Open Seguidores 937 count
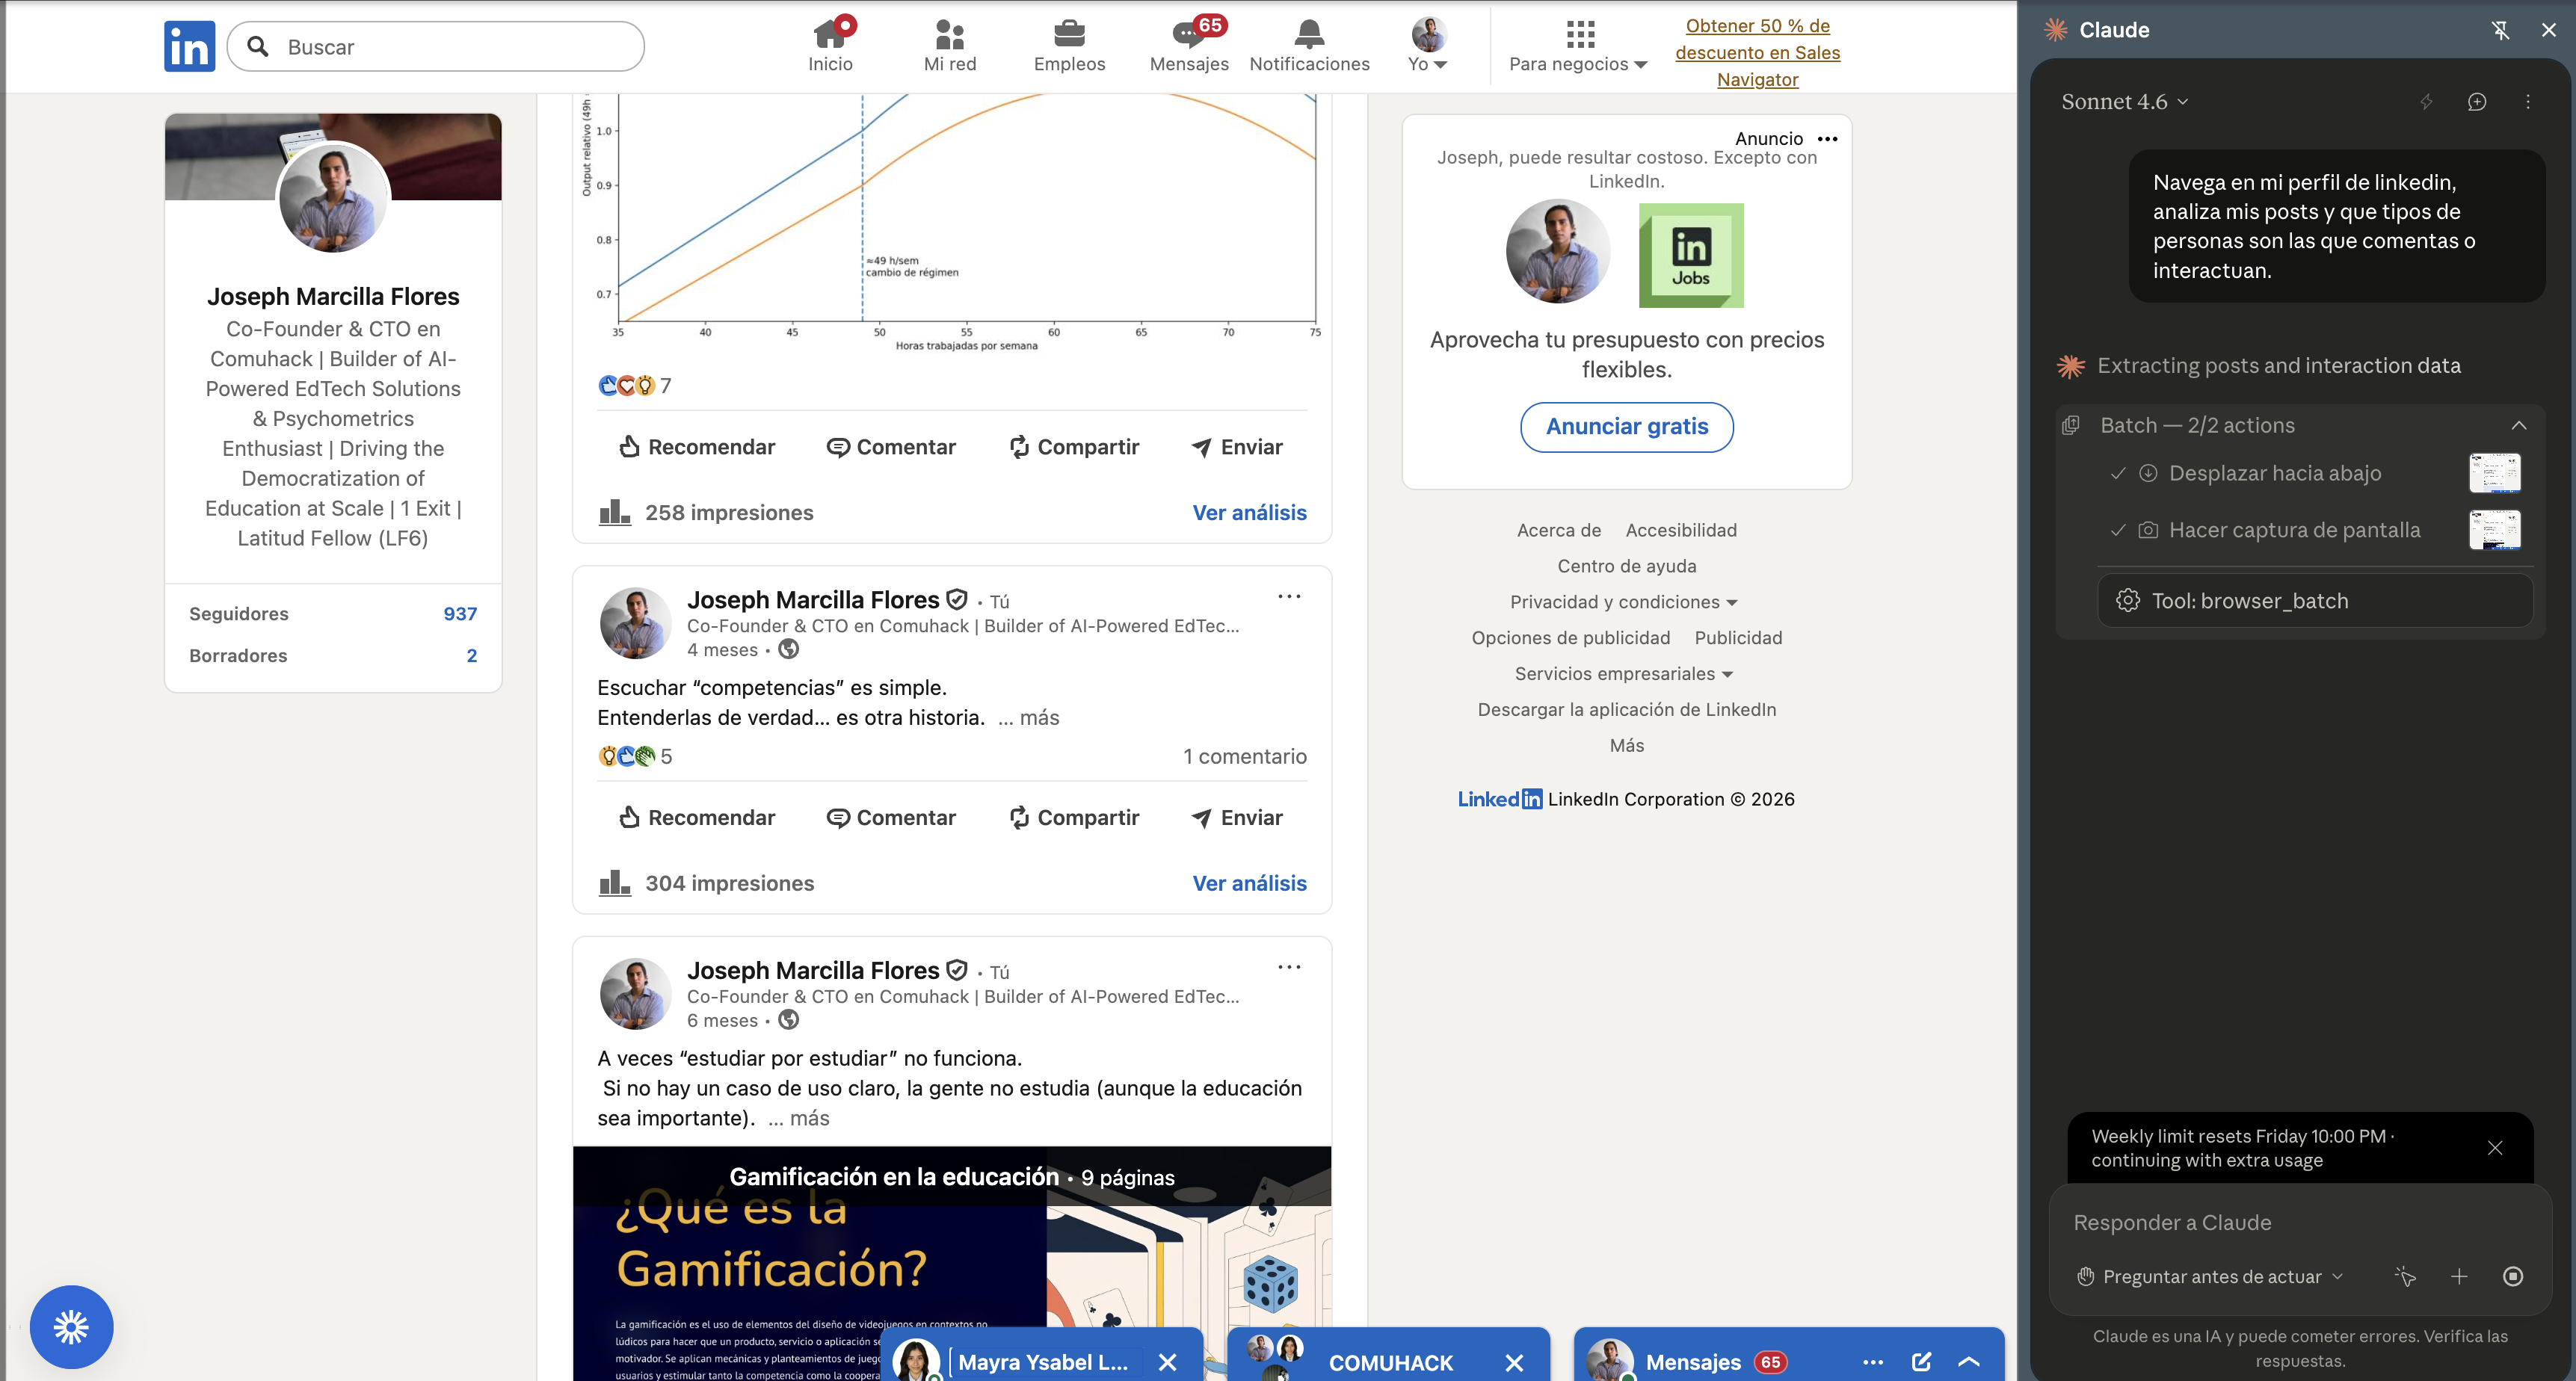 (333, 614)
